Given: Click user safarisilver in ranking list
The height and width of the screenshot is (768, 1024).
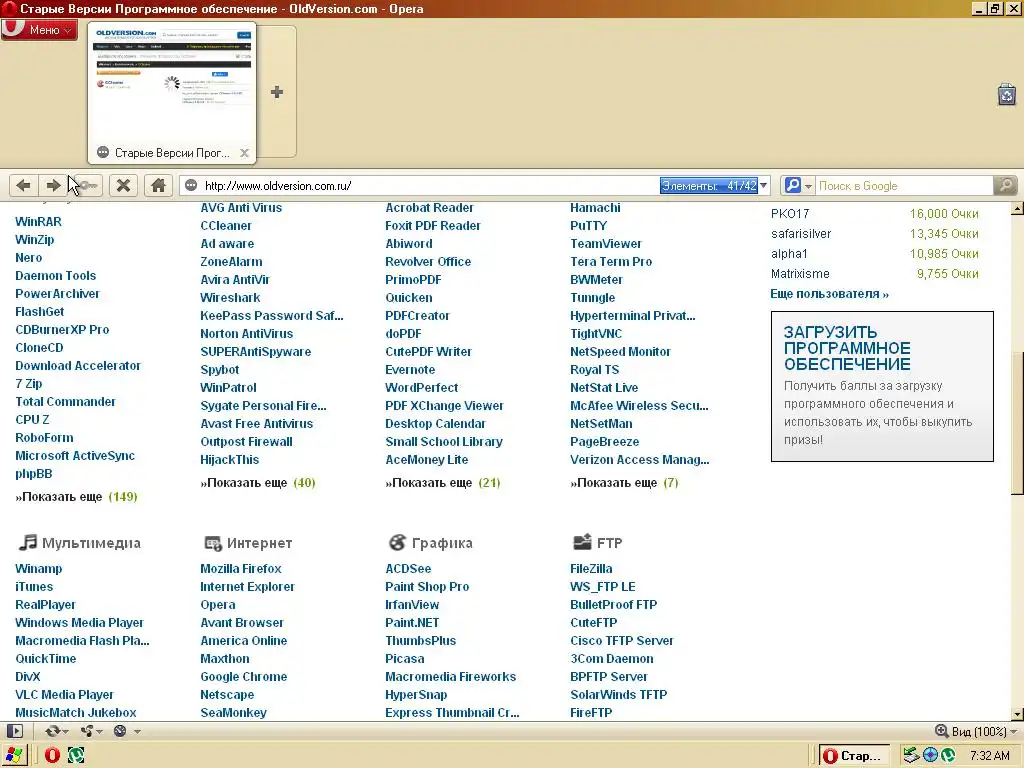Looking at the screenshot, I should click(801, 234).
